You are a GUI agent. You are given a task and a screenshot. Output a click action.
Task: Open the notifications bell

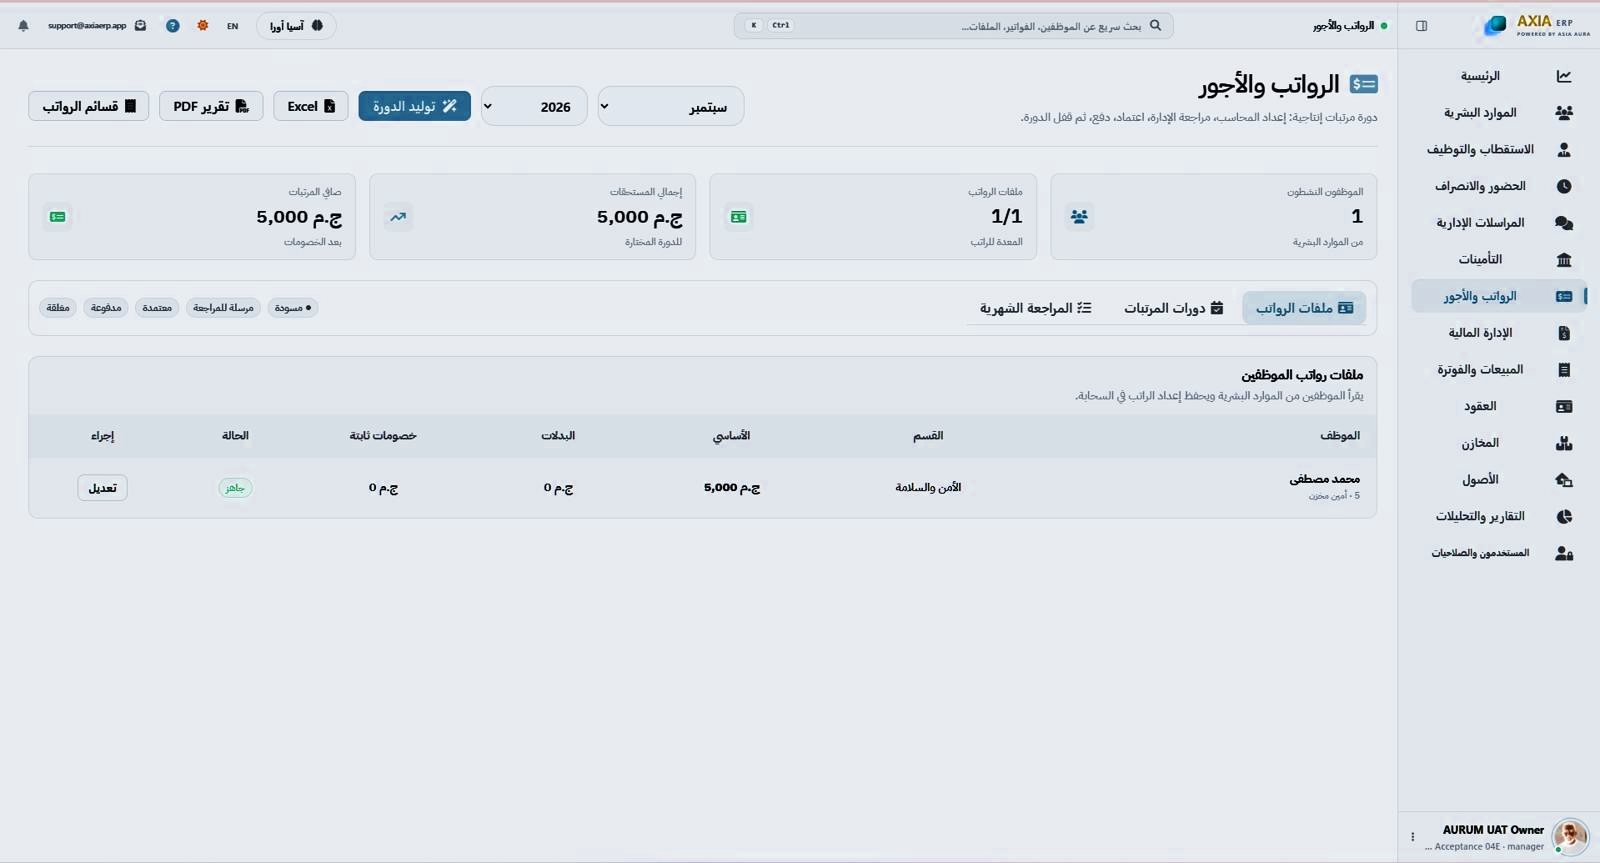(x=23, y=26)
